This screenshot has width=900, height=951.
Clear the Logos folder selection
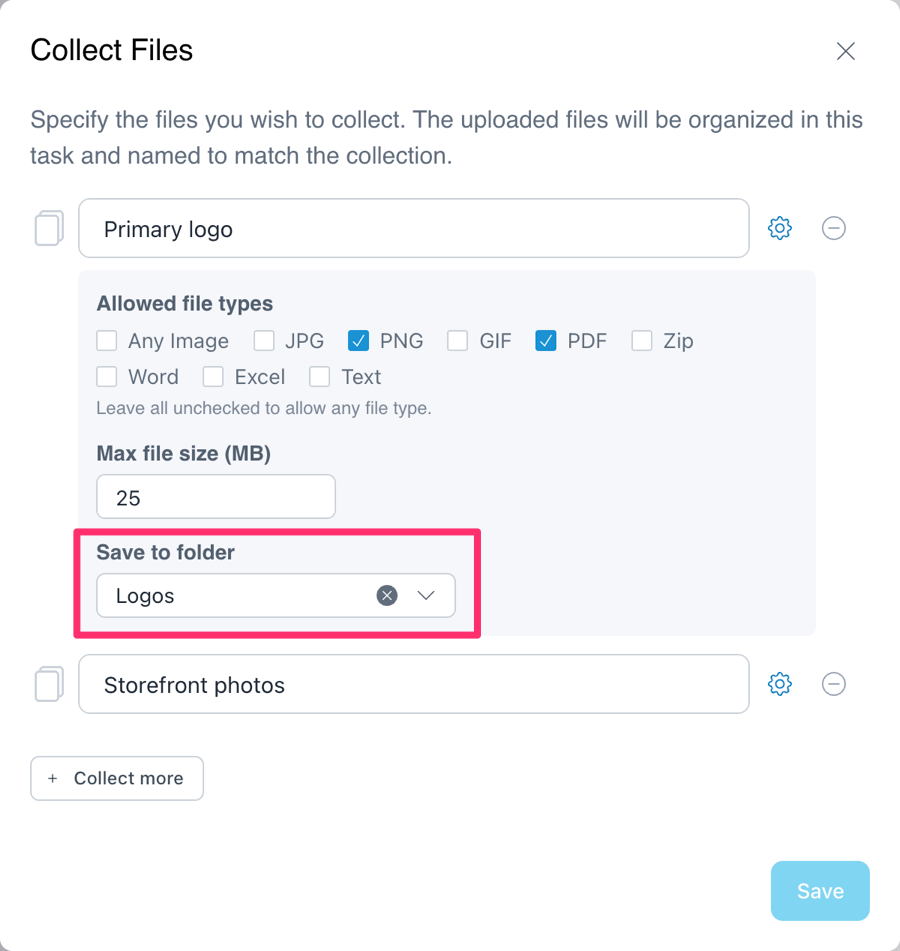[x=387, y=596]
